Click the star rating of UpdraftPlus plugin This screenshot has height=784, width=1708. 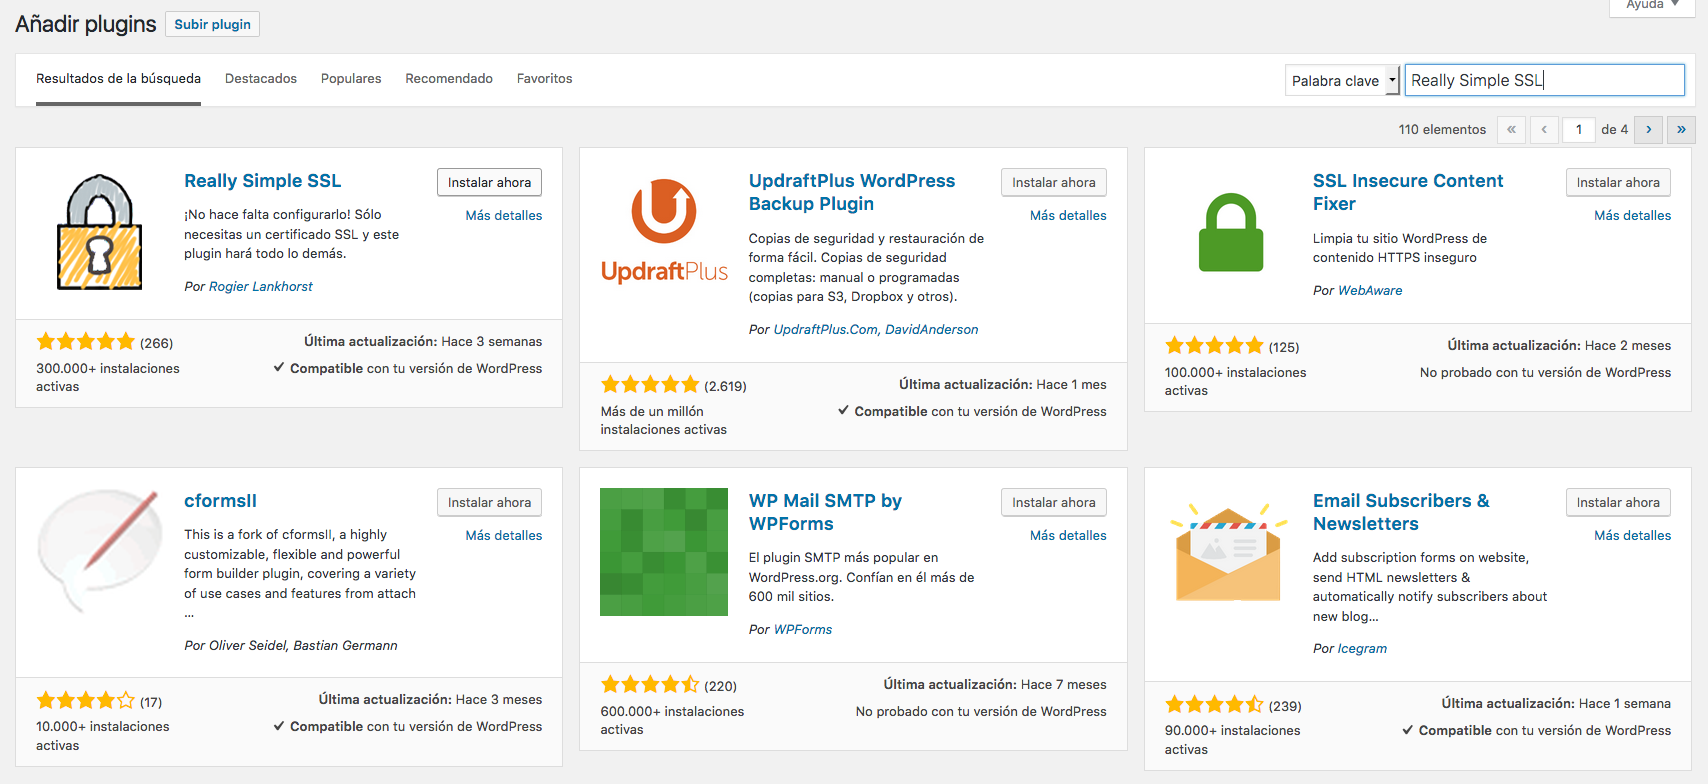(x=649, y=385)
